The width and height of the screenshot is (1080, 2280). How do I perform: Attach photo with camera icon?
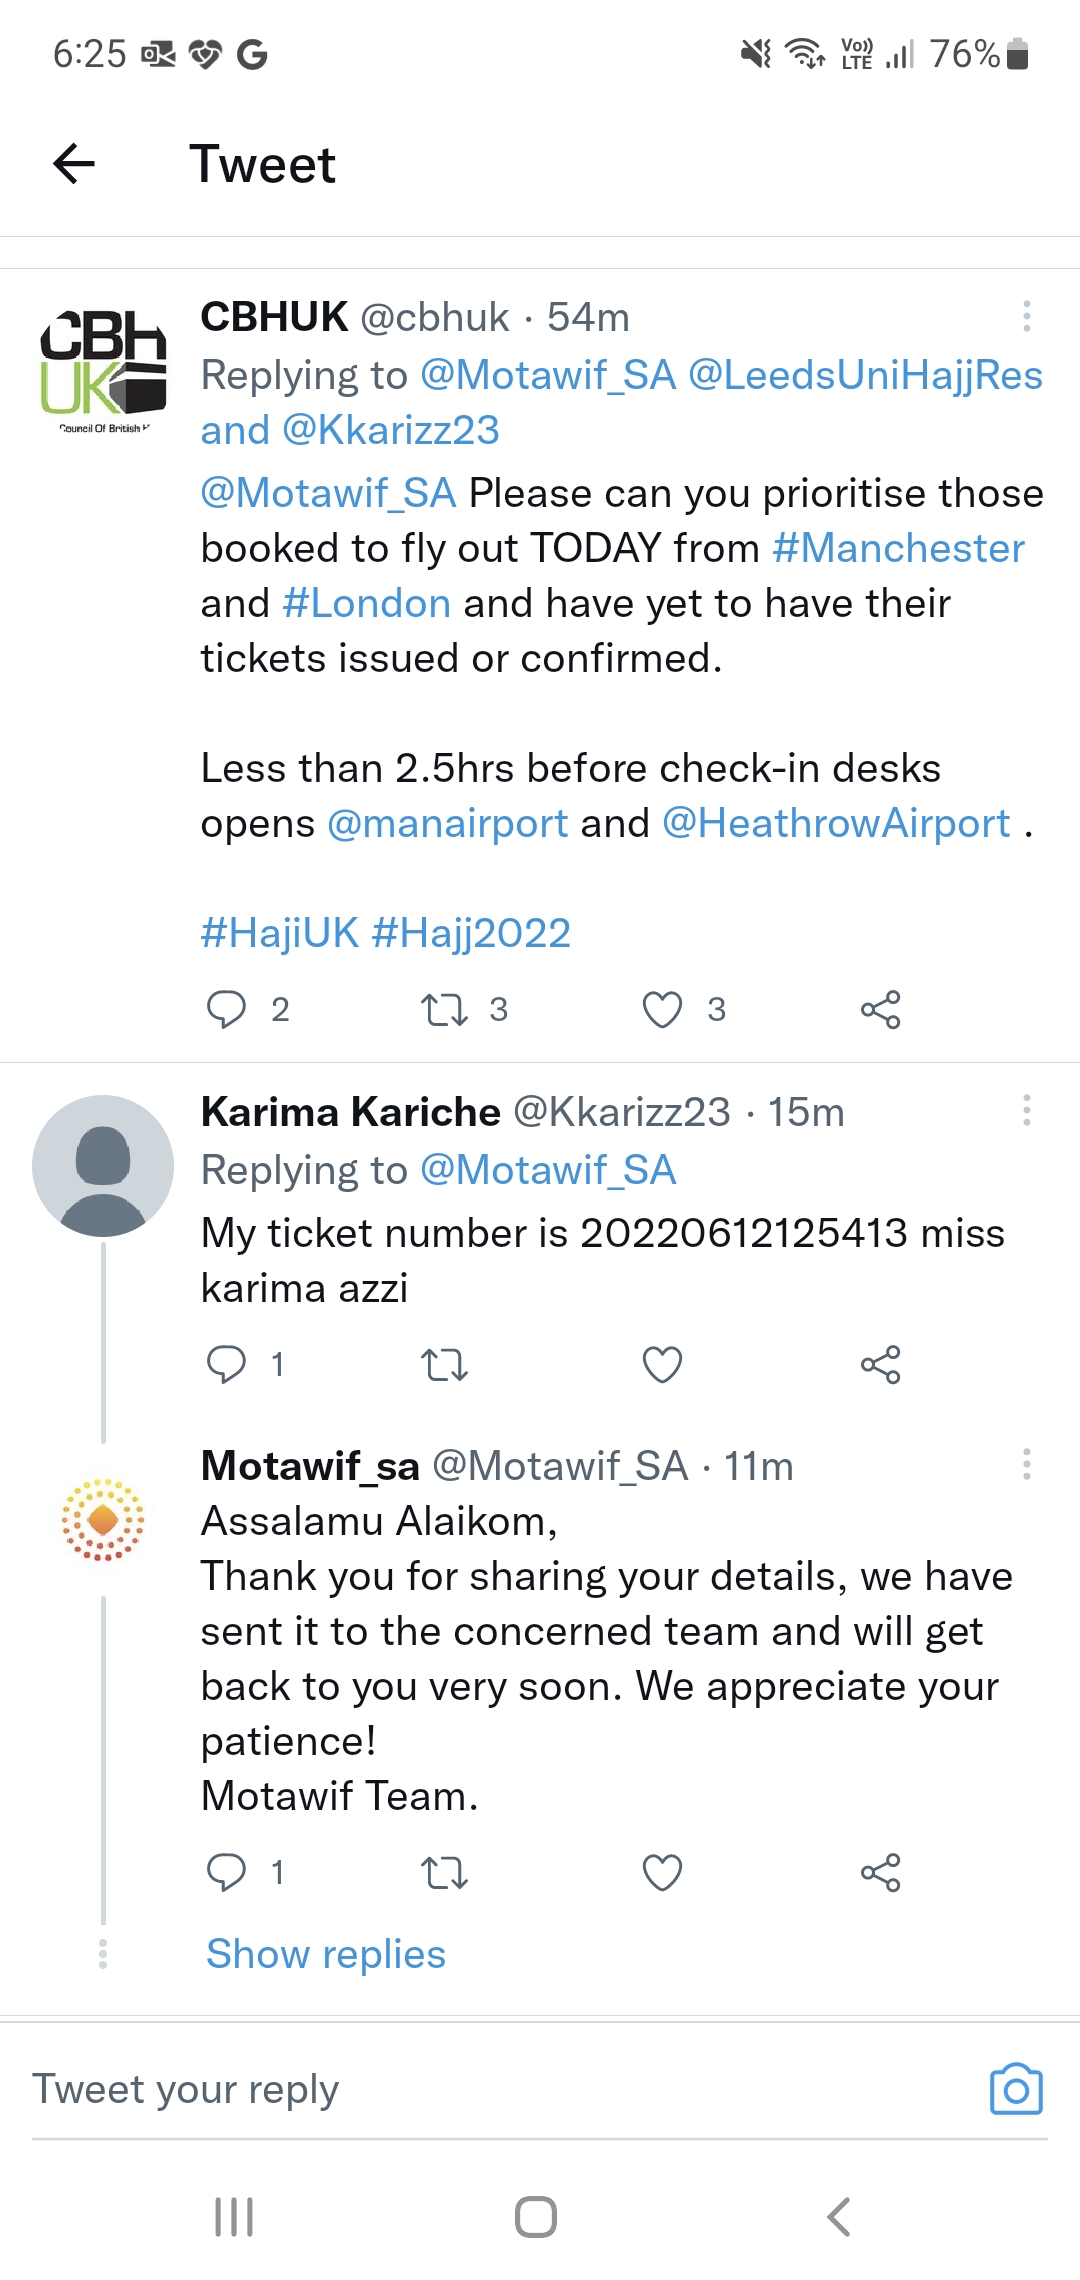point(1016,2089)
